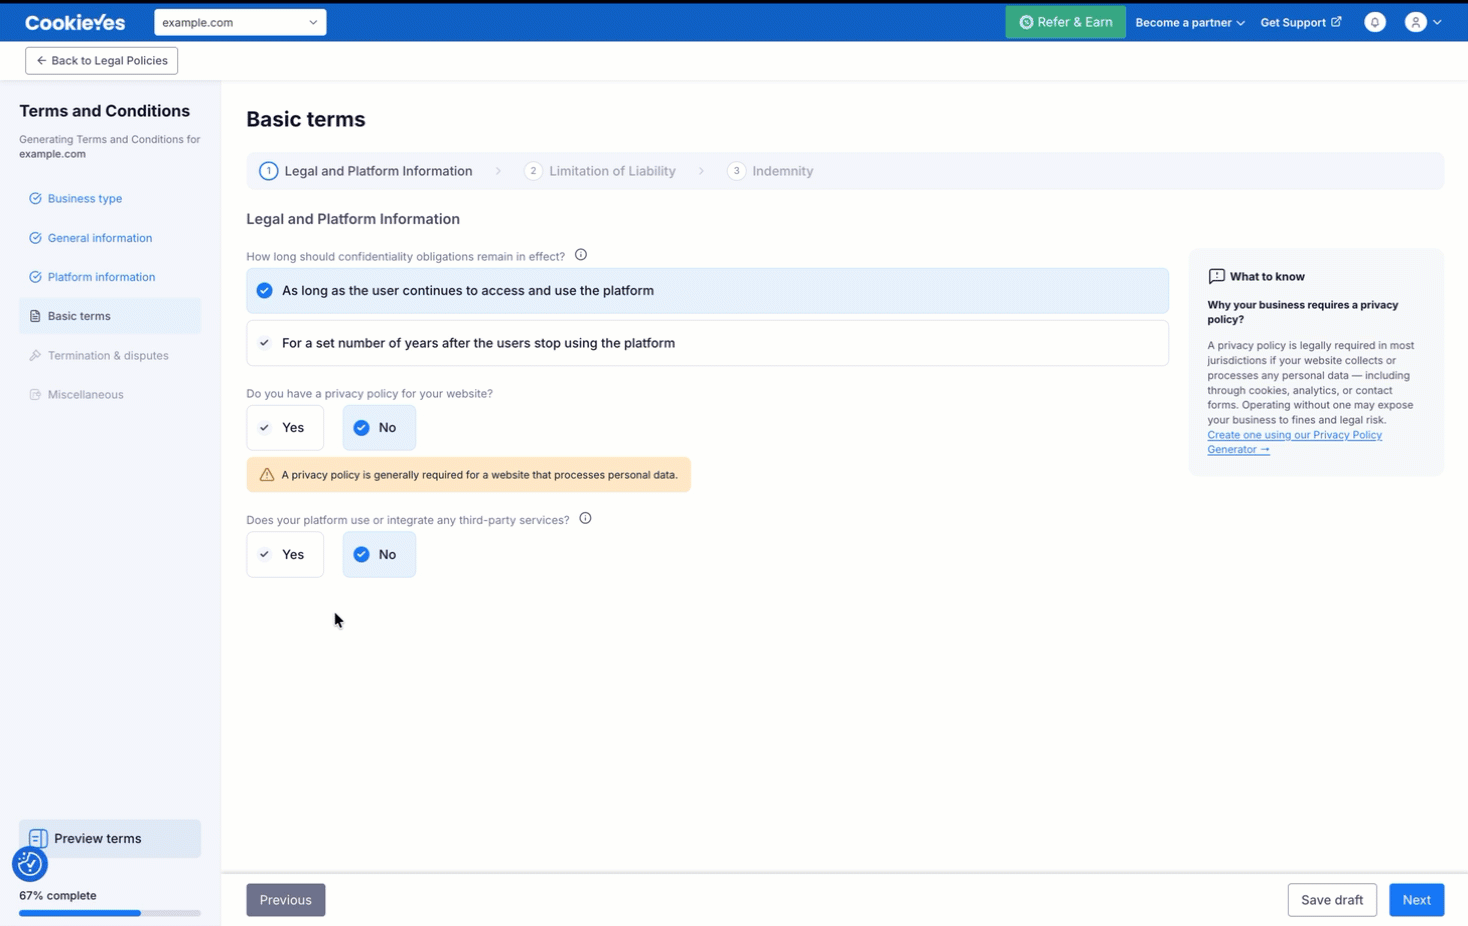Choose No for third-party services

pos(379,554)
